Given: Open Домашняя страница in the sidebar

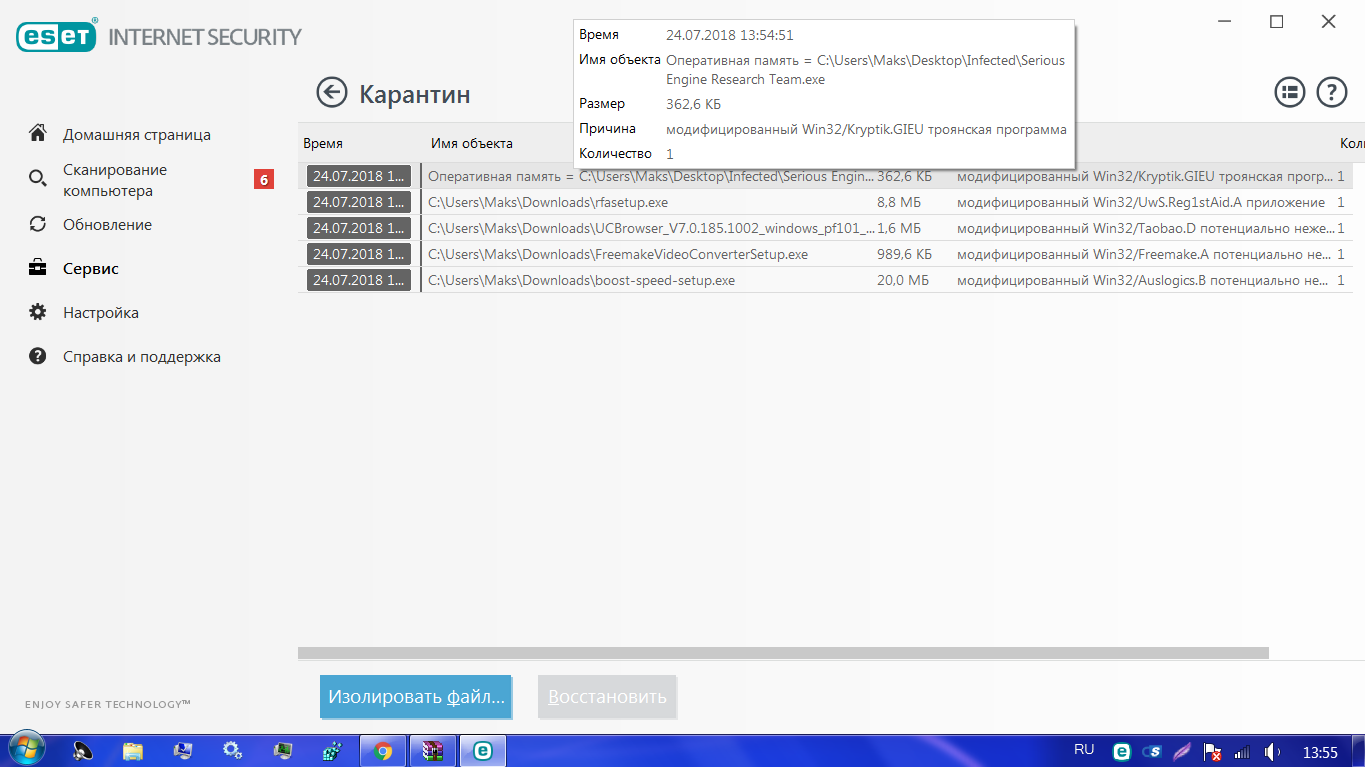Looking at the screenshot, I should pyautogui.click(x=137, y=134).
